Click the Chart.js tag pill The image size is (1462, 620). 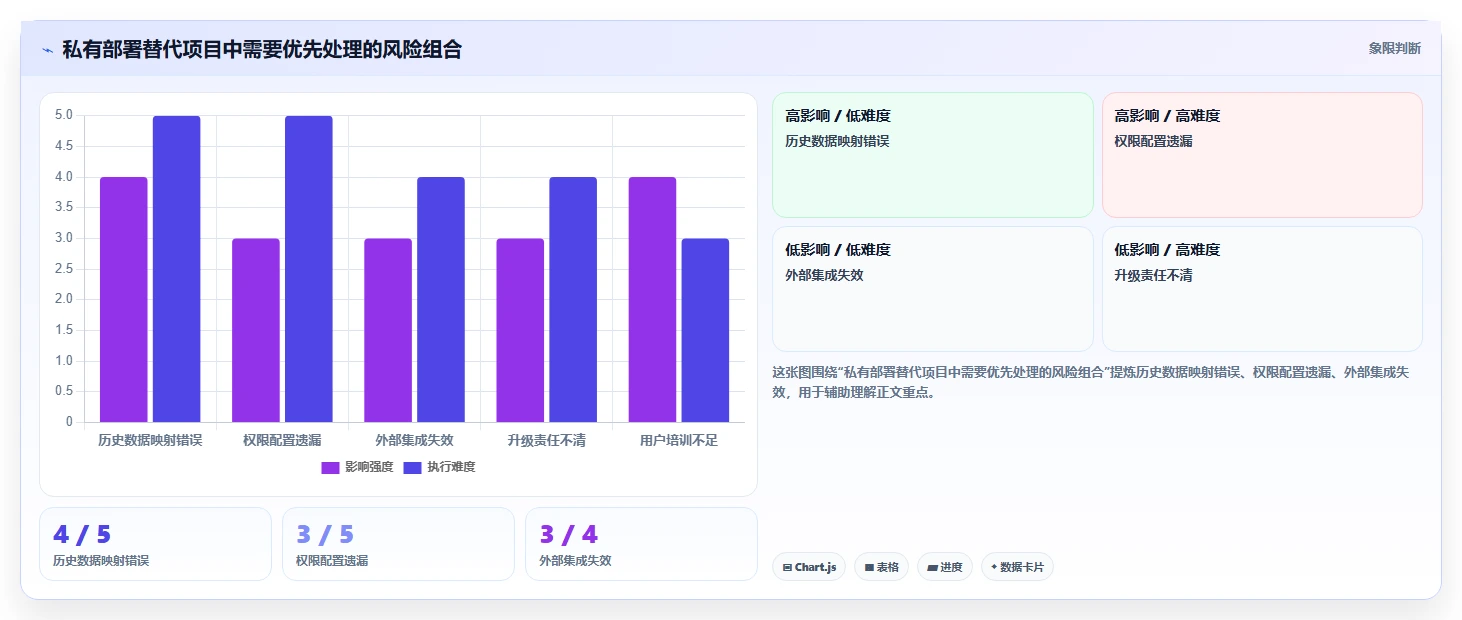(809, 567)
